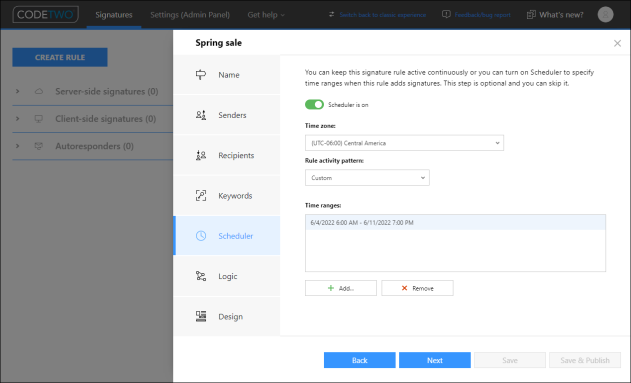Viewport: 631px width, 383px height.
Task: Open the Design layout icon step
Action: 201,316
